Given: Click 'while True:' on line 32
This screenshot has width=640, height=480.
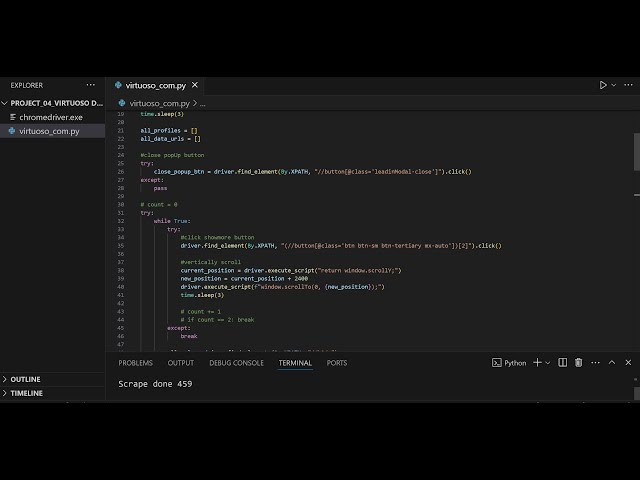Looking at the screenshot, I should [172, 221].
